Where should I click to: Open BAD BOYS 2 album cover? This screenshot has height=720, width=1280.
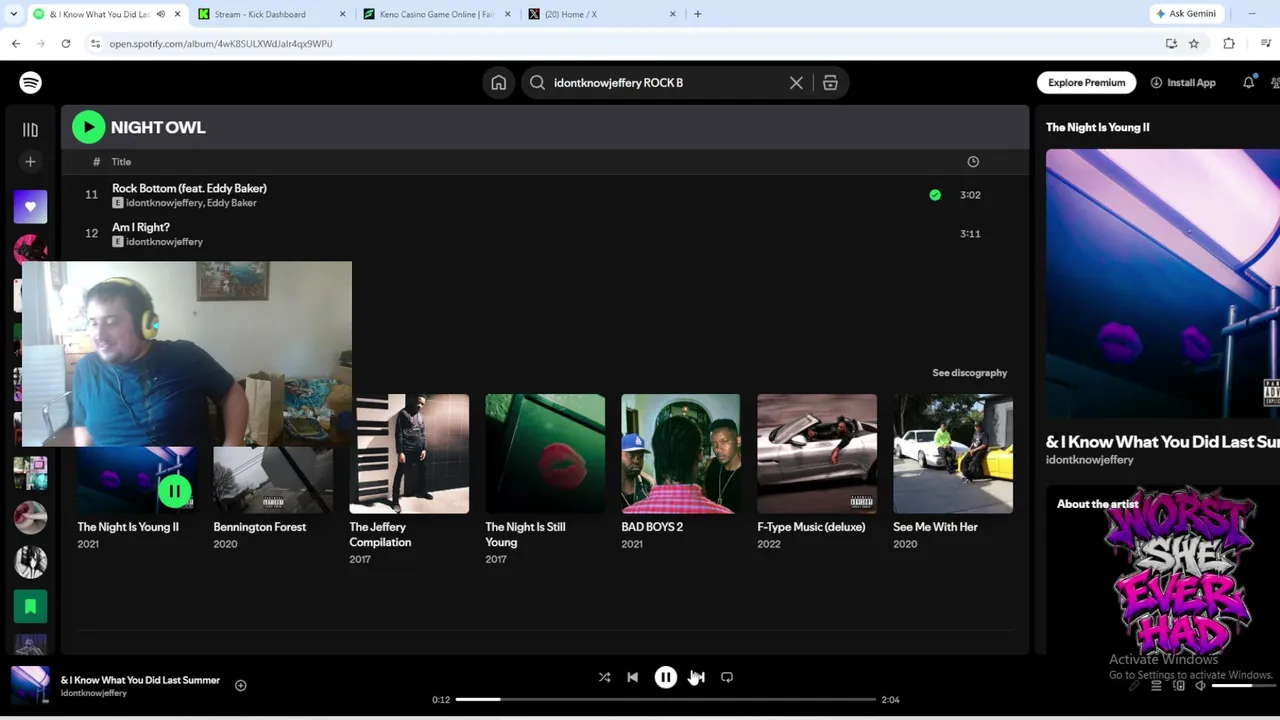(x=681, y=454)
